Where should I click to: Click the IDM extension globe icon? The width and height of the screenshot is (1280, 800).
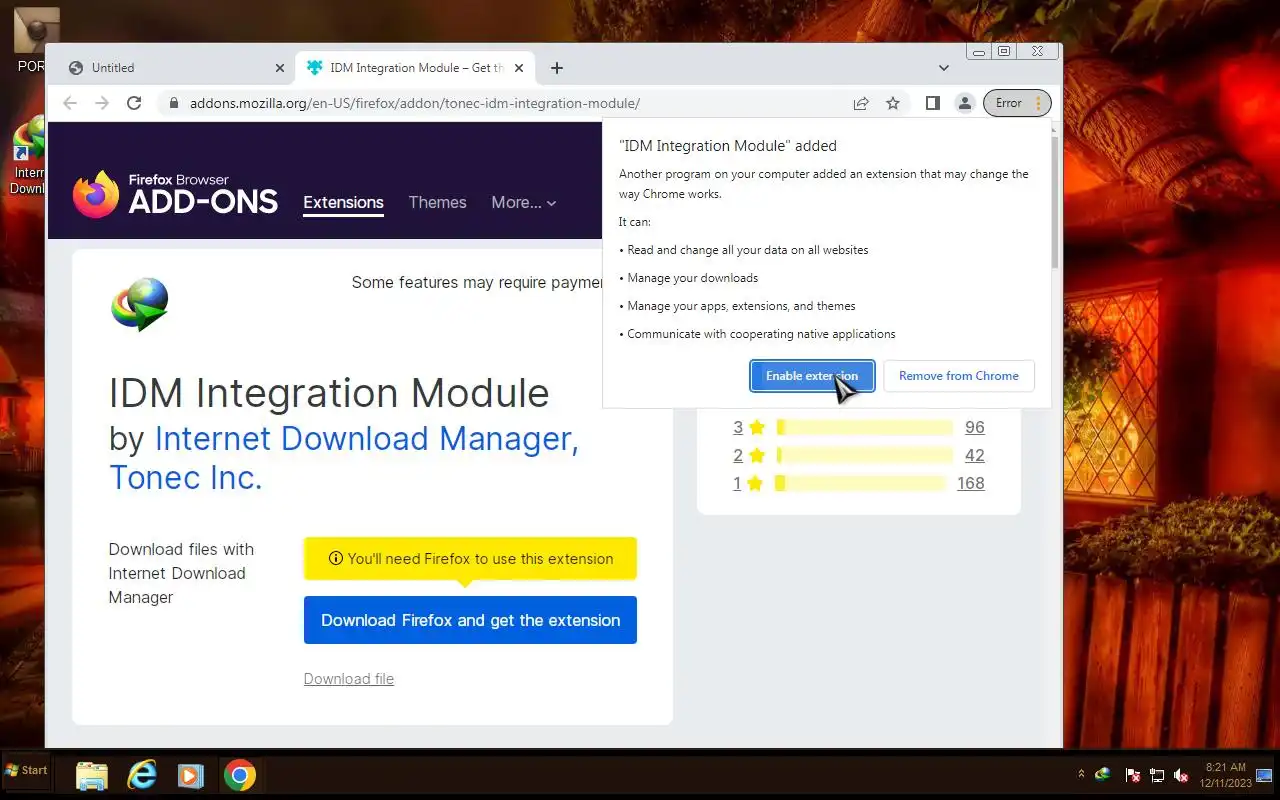pyautogui.click(x=140, y=305)
